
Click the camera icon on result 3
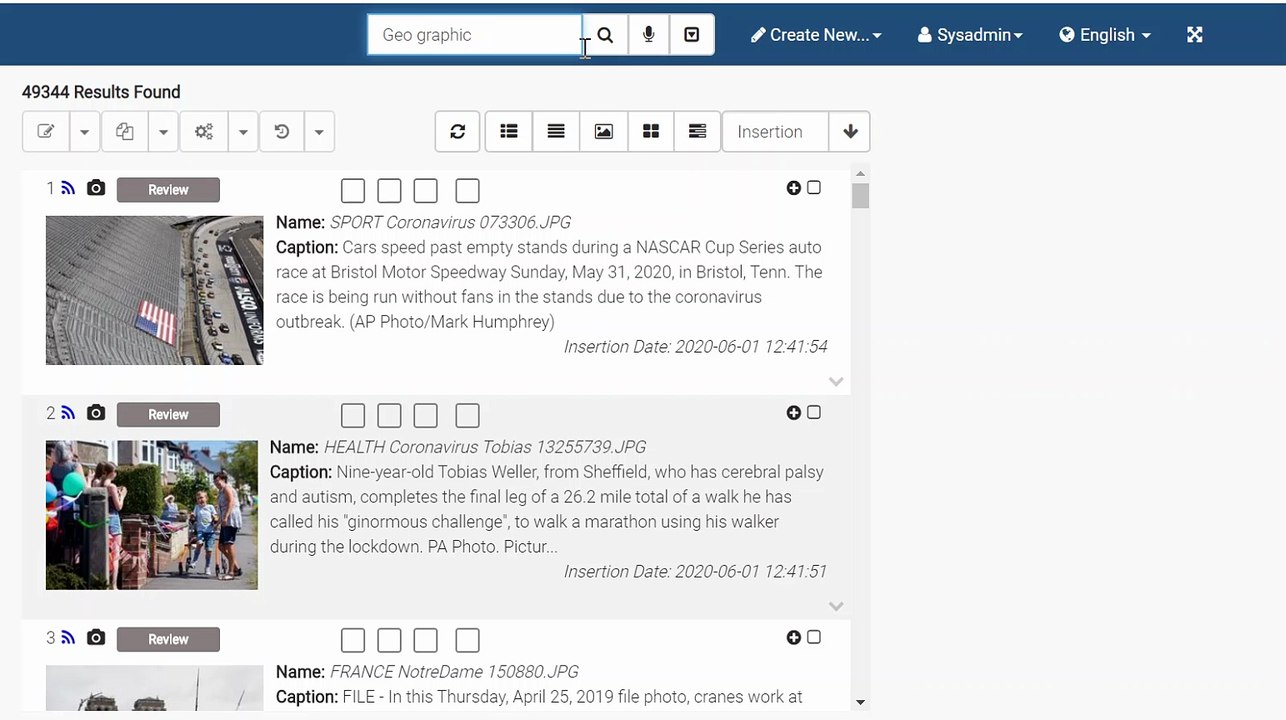coord(96,638)
